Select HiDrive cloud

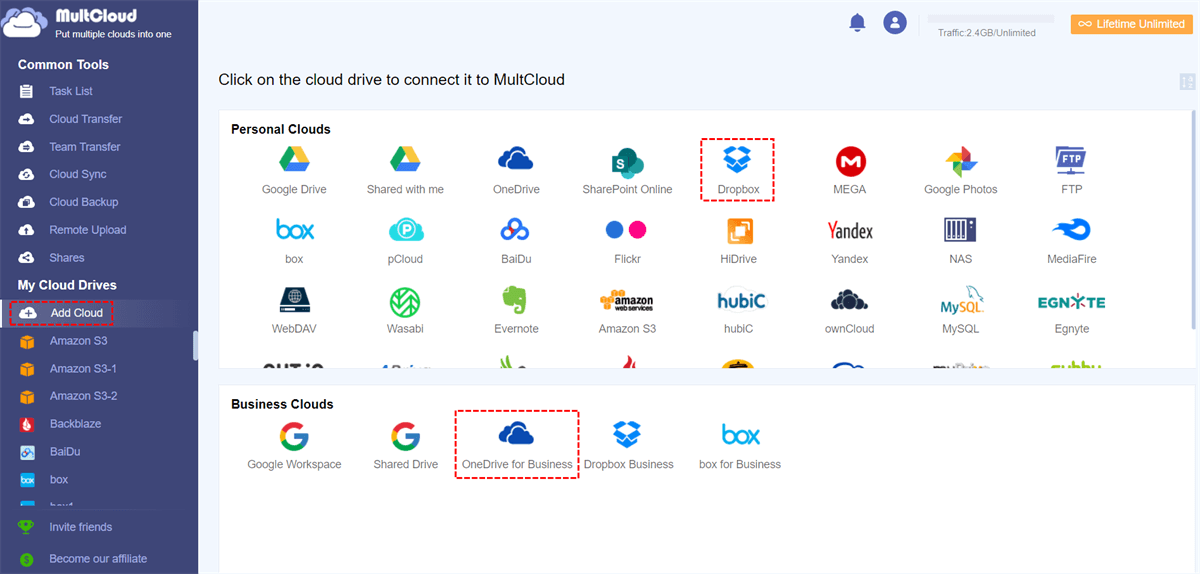click(738, 241)
